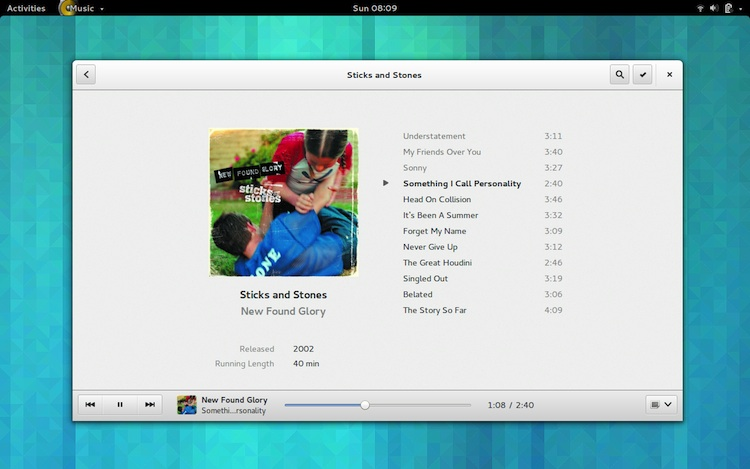Click the large Sticks and Stones cover art

(x=284, y=202)
